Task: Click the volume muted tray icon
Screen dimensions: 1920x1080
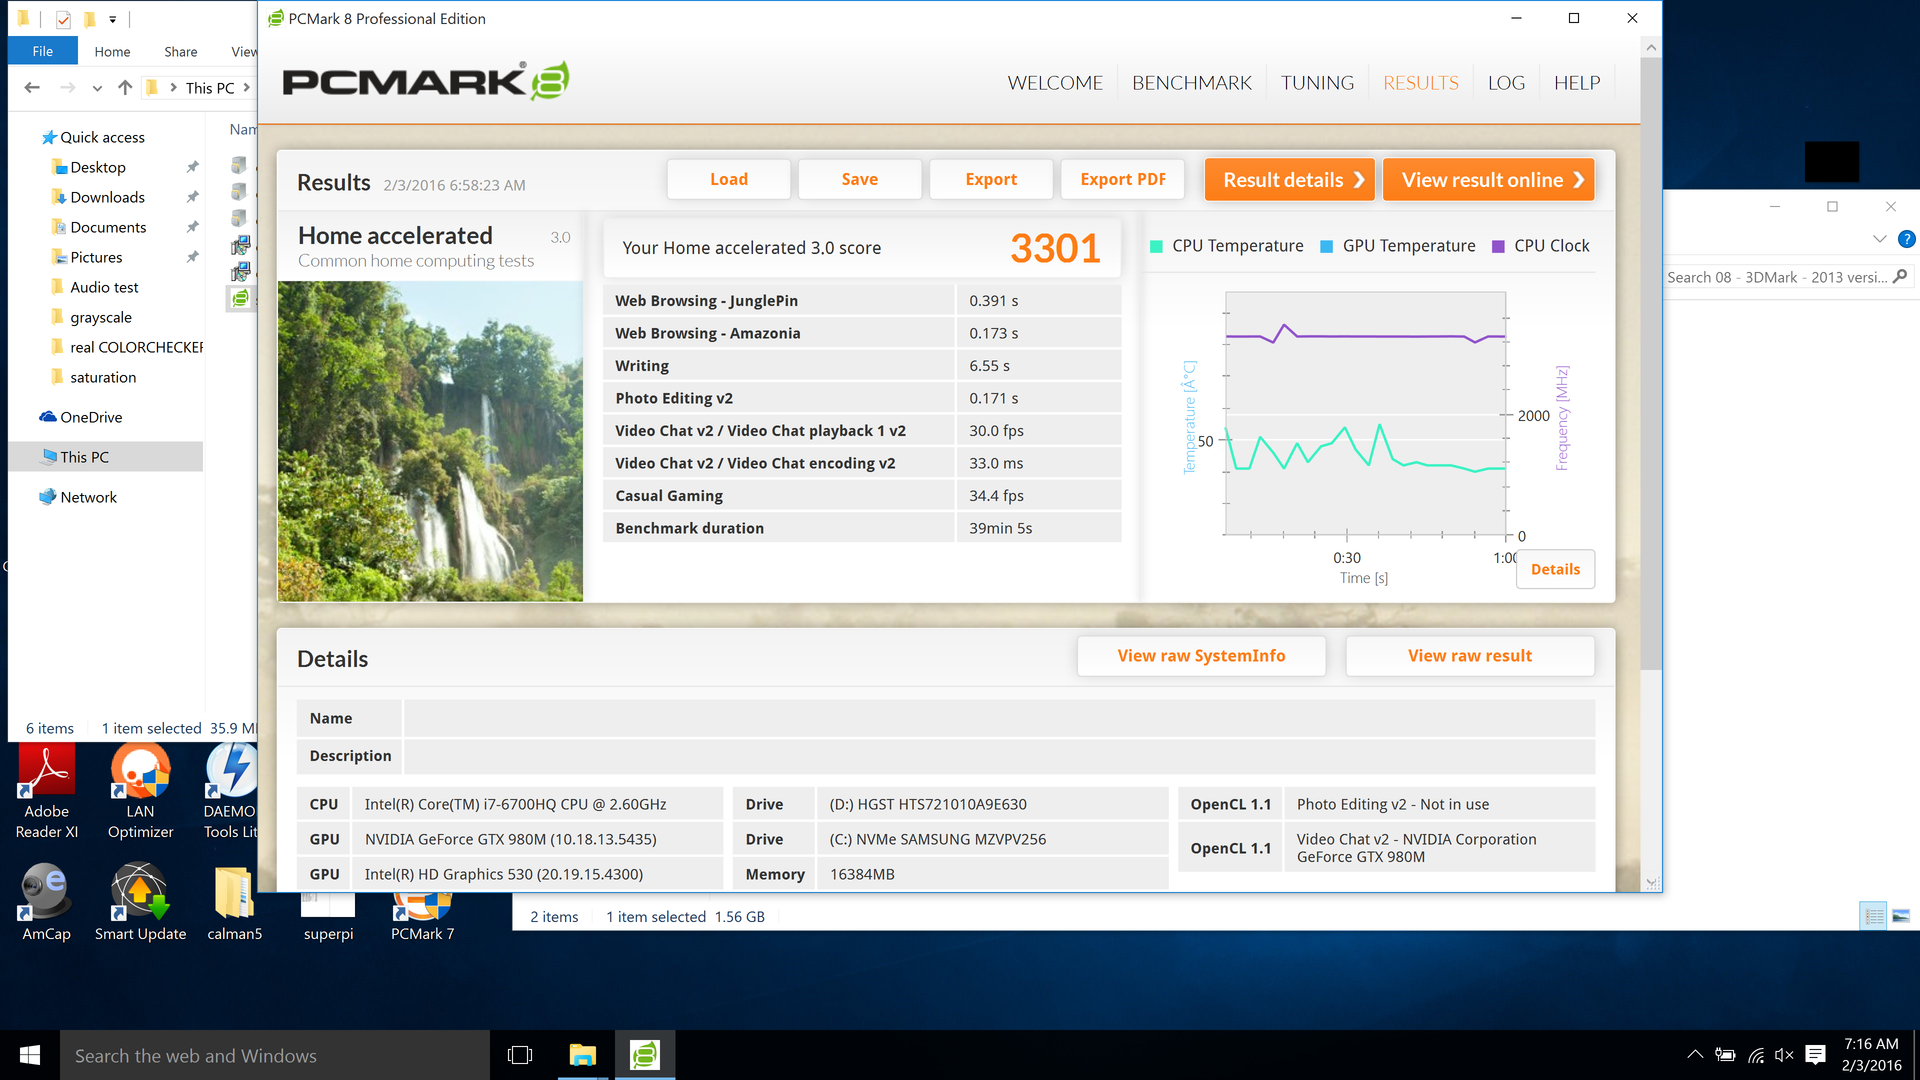Action: coord(1784,1055)
